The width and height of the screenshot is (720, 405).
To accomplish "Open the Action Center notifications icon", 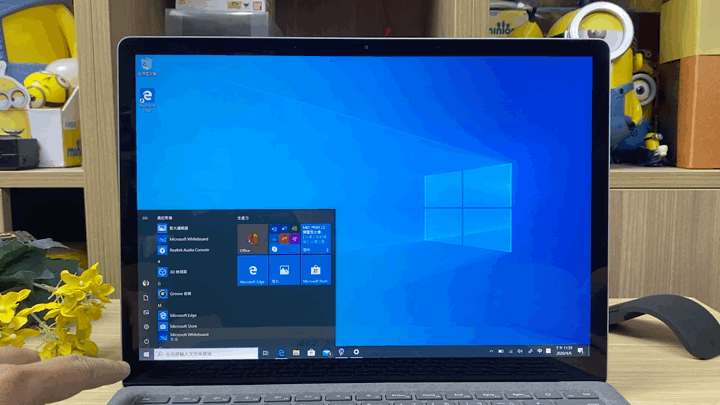I will pyautogui.click(x=581, y=351).
